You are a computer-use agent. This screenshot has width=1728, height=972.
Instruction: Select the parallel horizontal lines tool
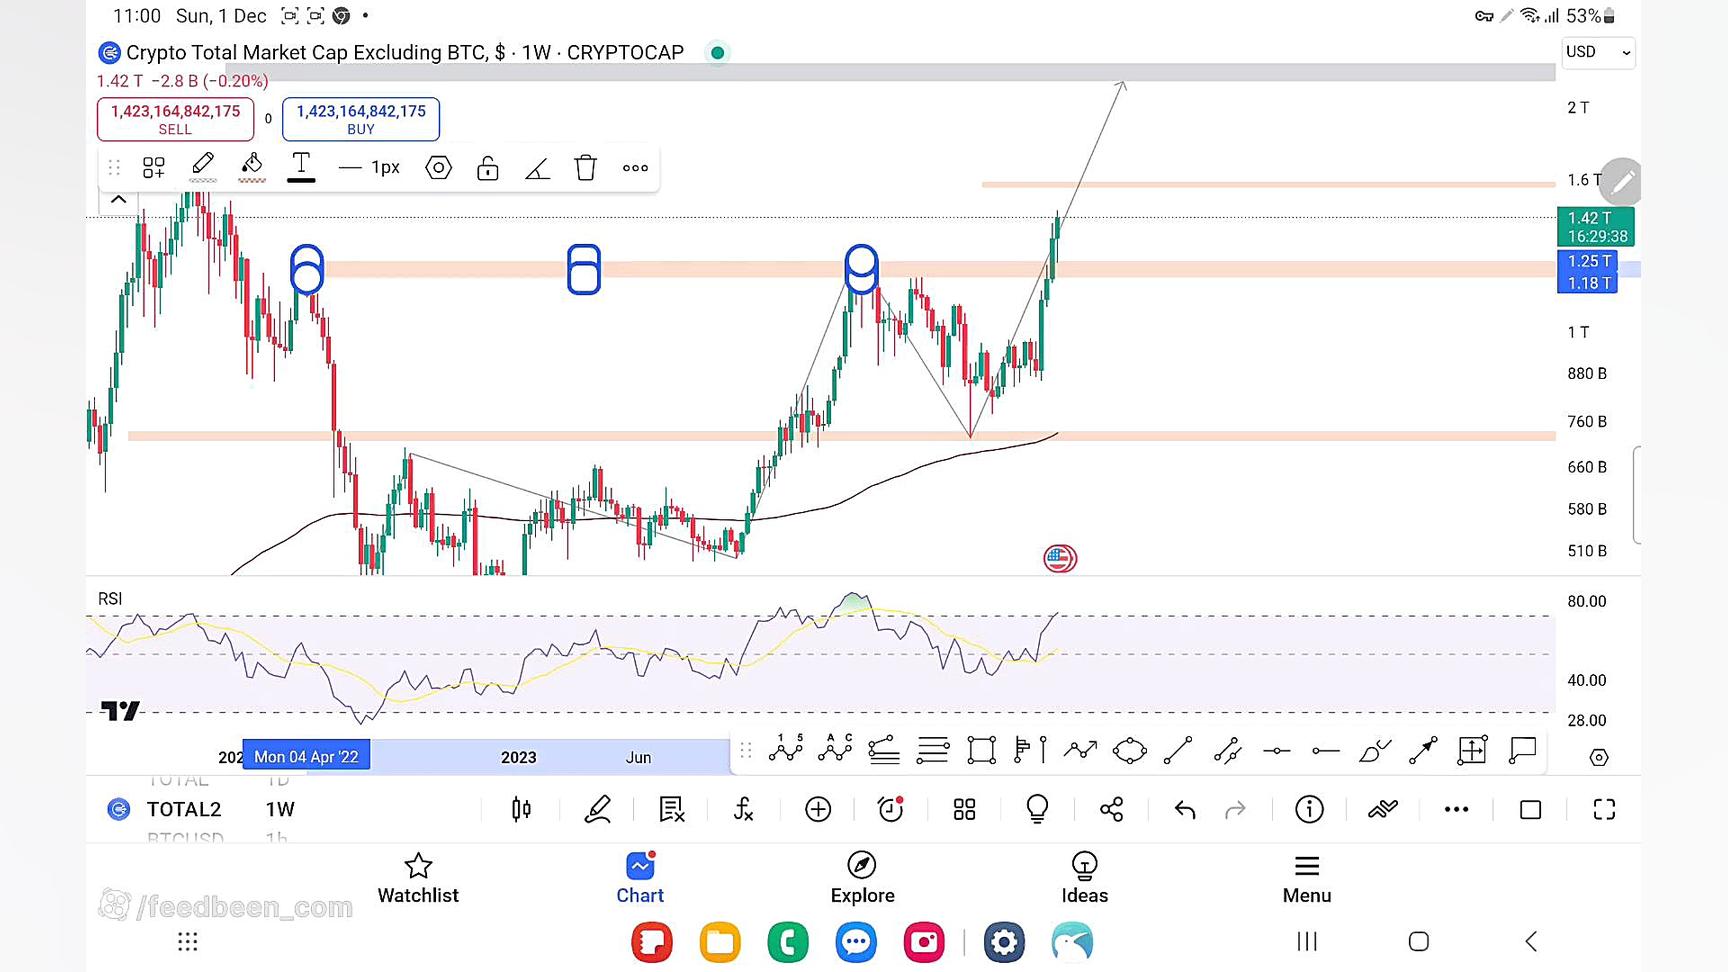click(x=933, y=750)
